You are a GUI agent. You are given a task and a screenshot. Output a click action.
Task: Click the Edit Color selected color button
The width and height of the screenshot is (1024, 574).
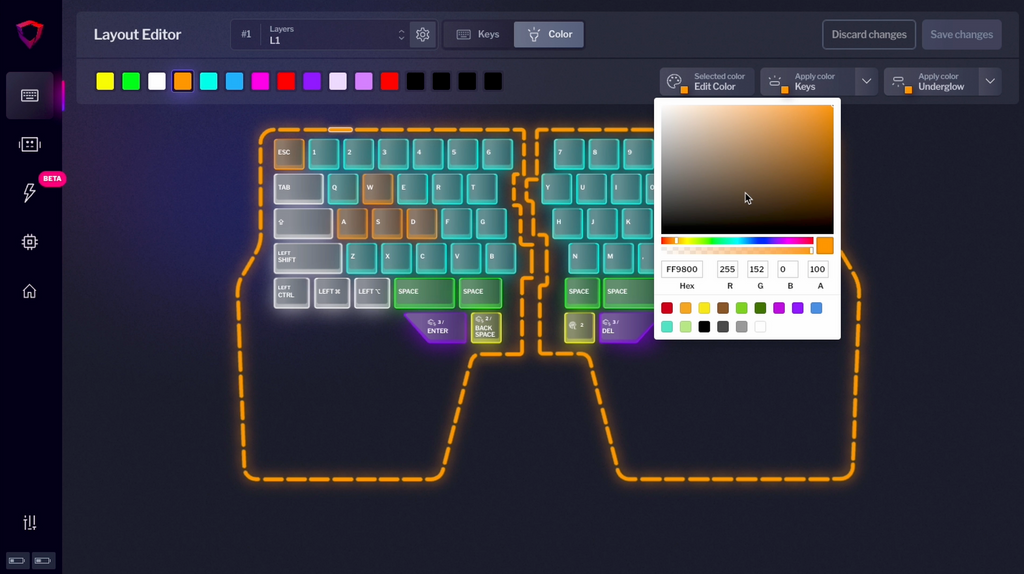click(707, 82)
